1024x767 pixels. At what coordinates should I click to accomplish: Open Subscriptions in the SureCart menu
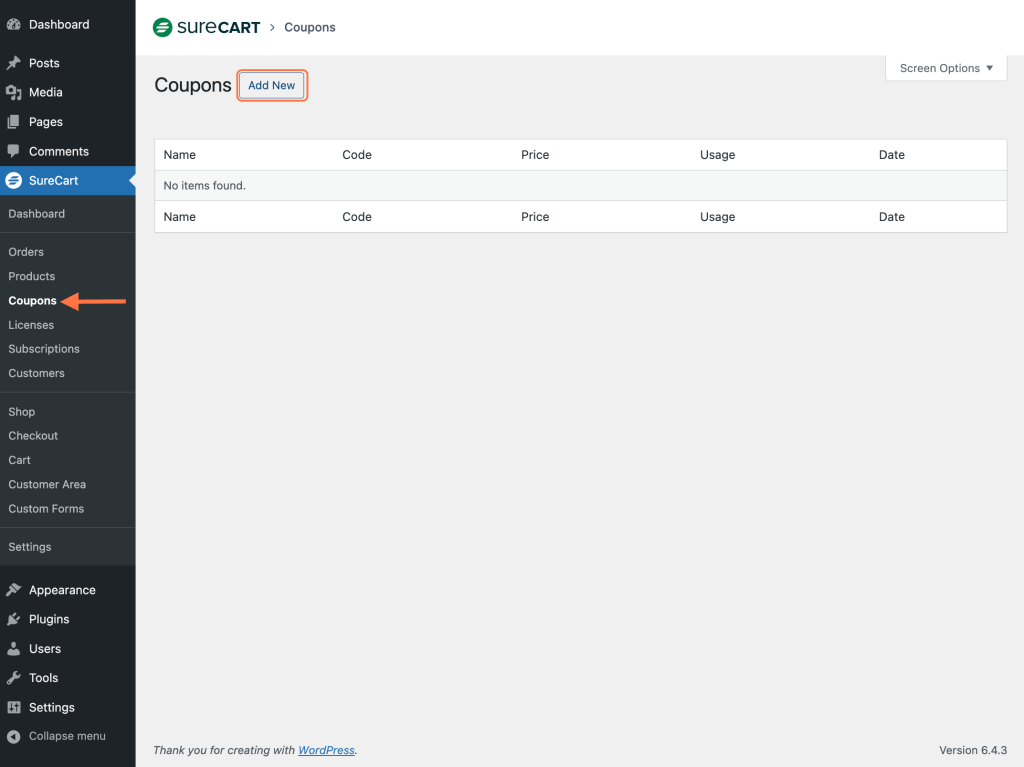[x=44, y=349]
